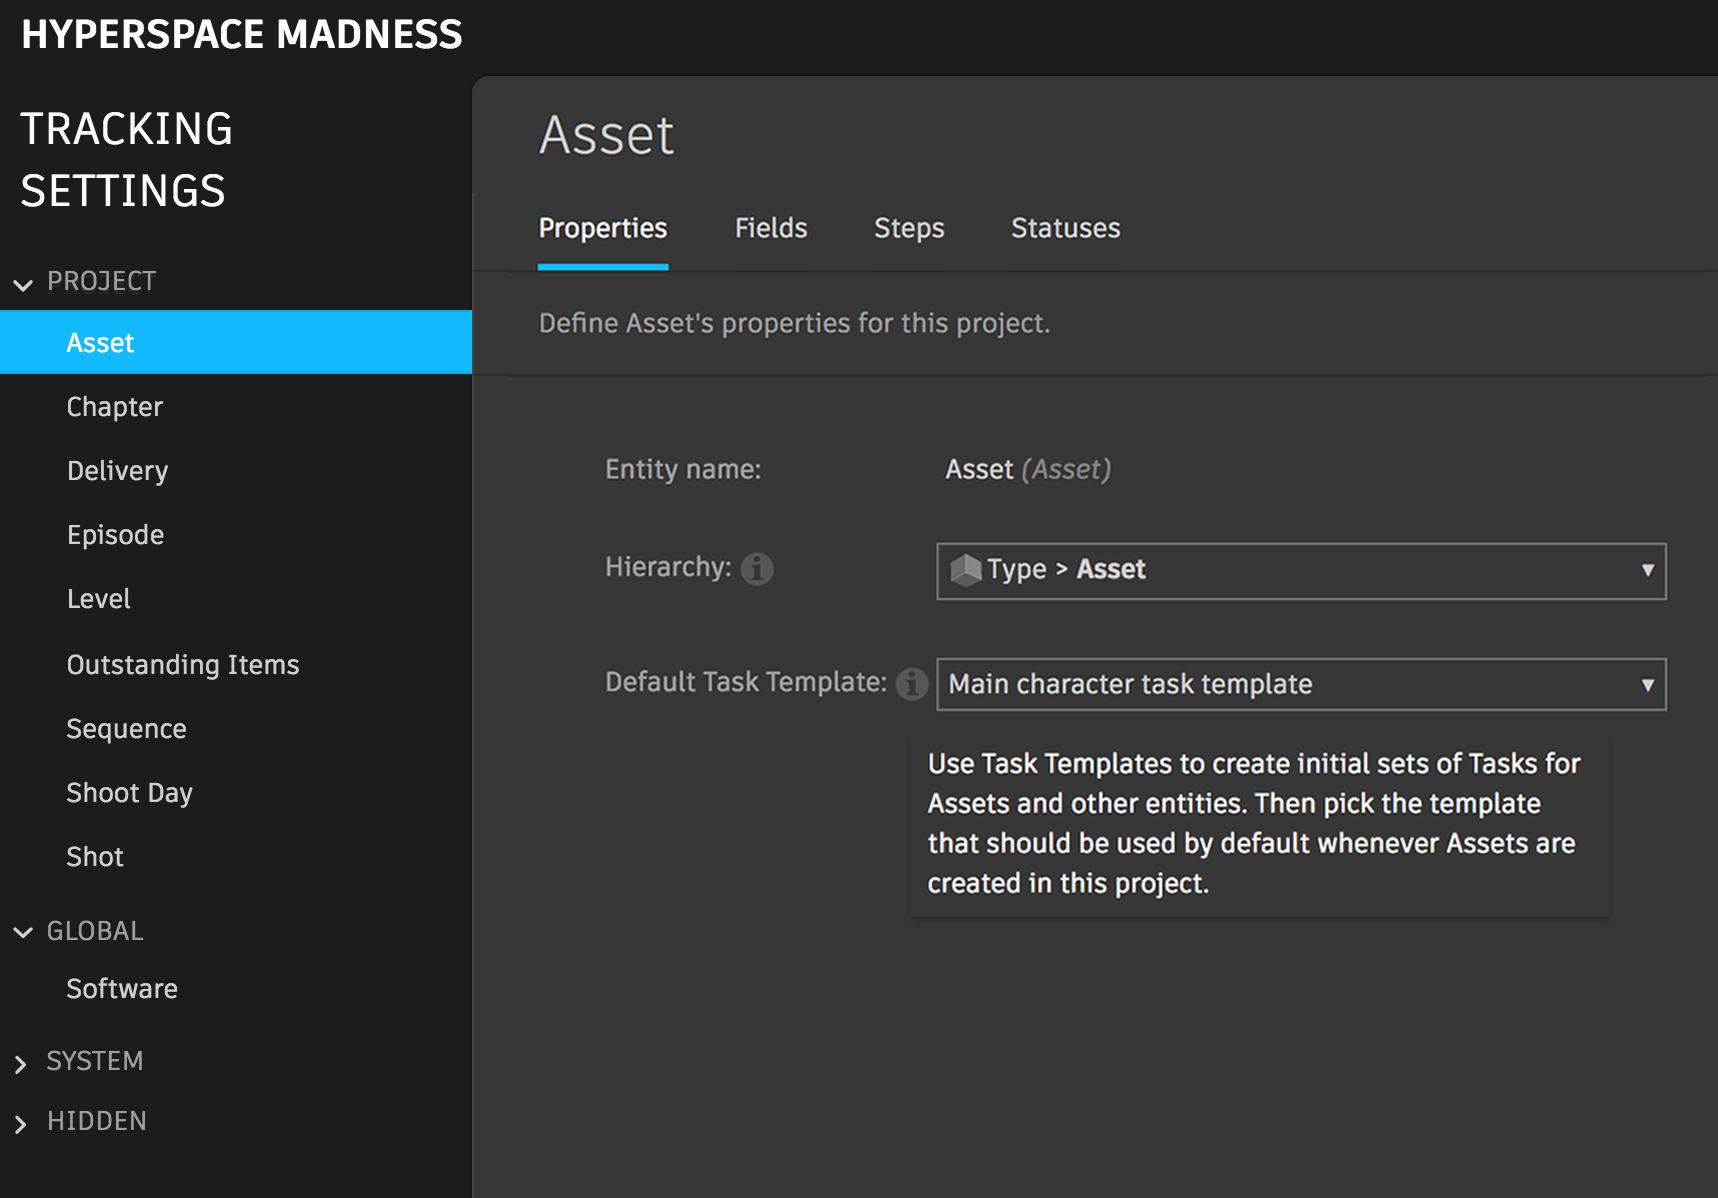Switch to the Properties tab

tap(603, 229)
